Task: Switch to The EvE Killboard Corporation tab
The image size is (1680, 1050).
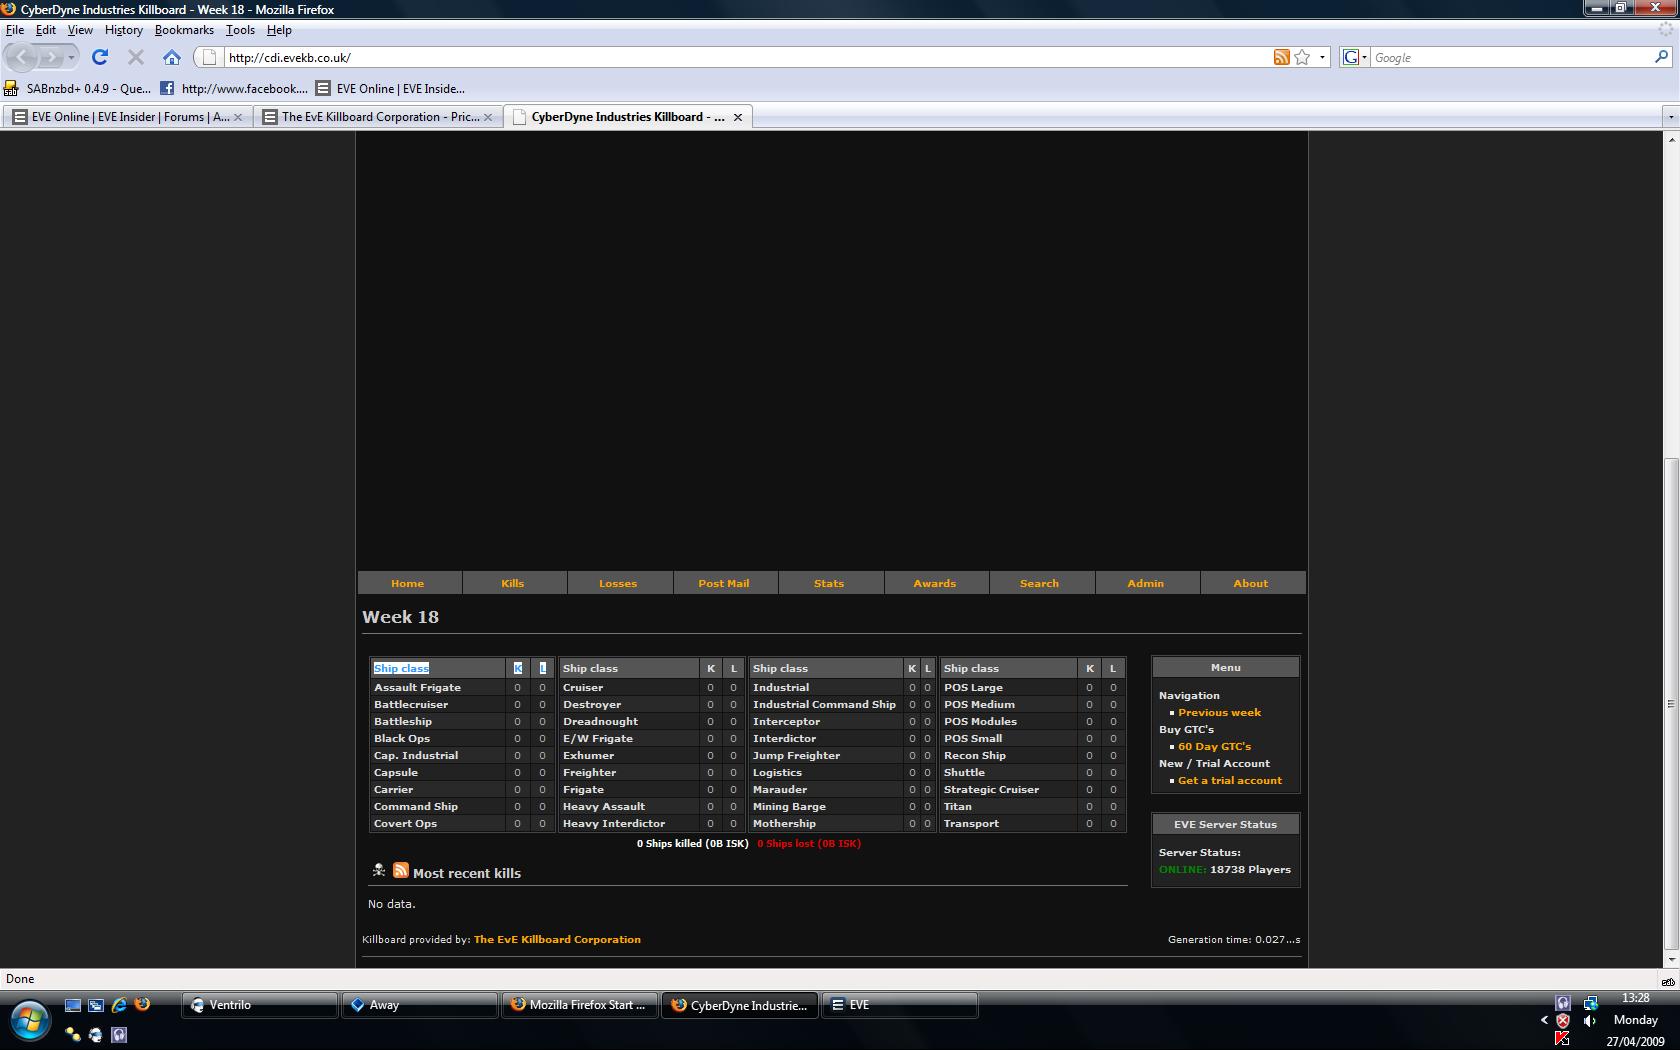Action: 377,117
